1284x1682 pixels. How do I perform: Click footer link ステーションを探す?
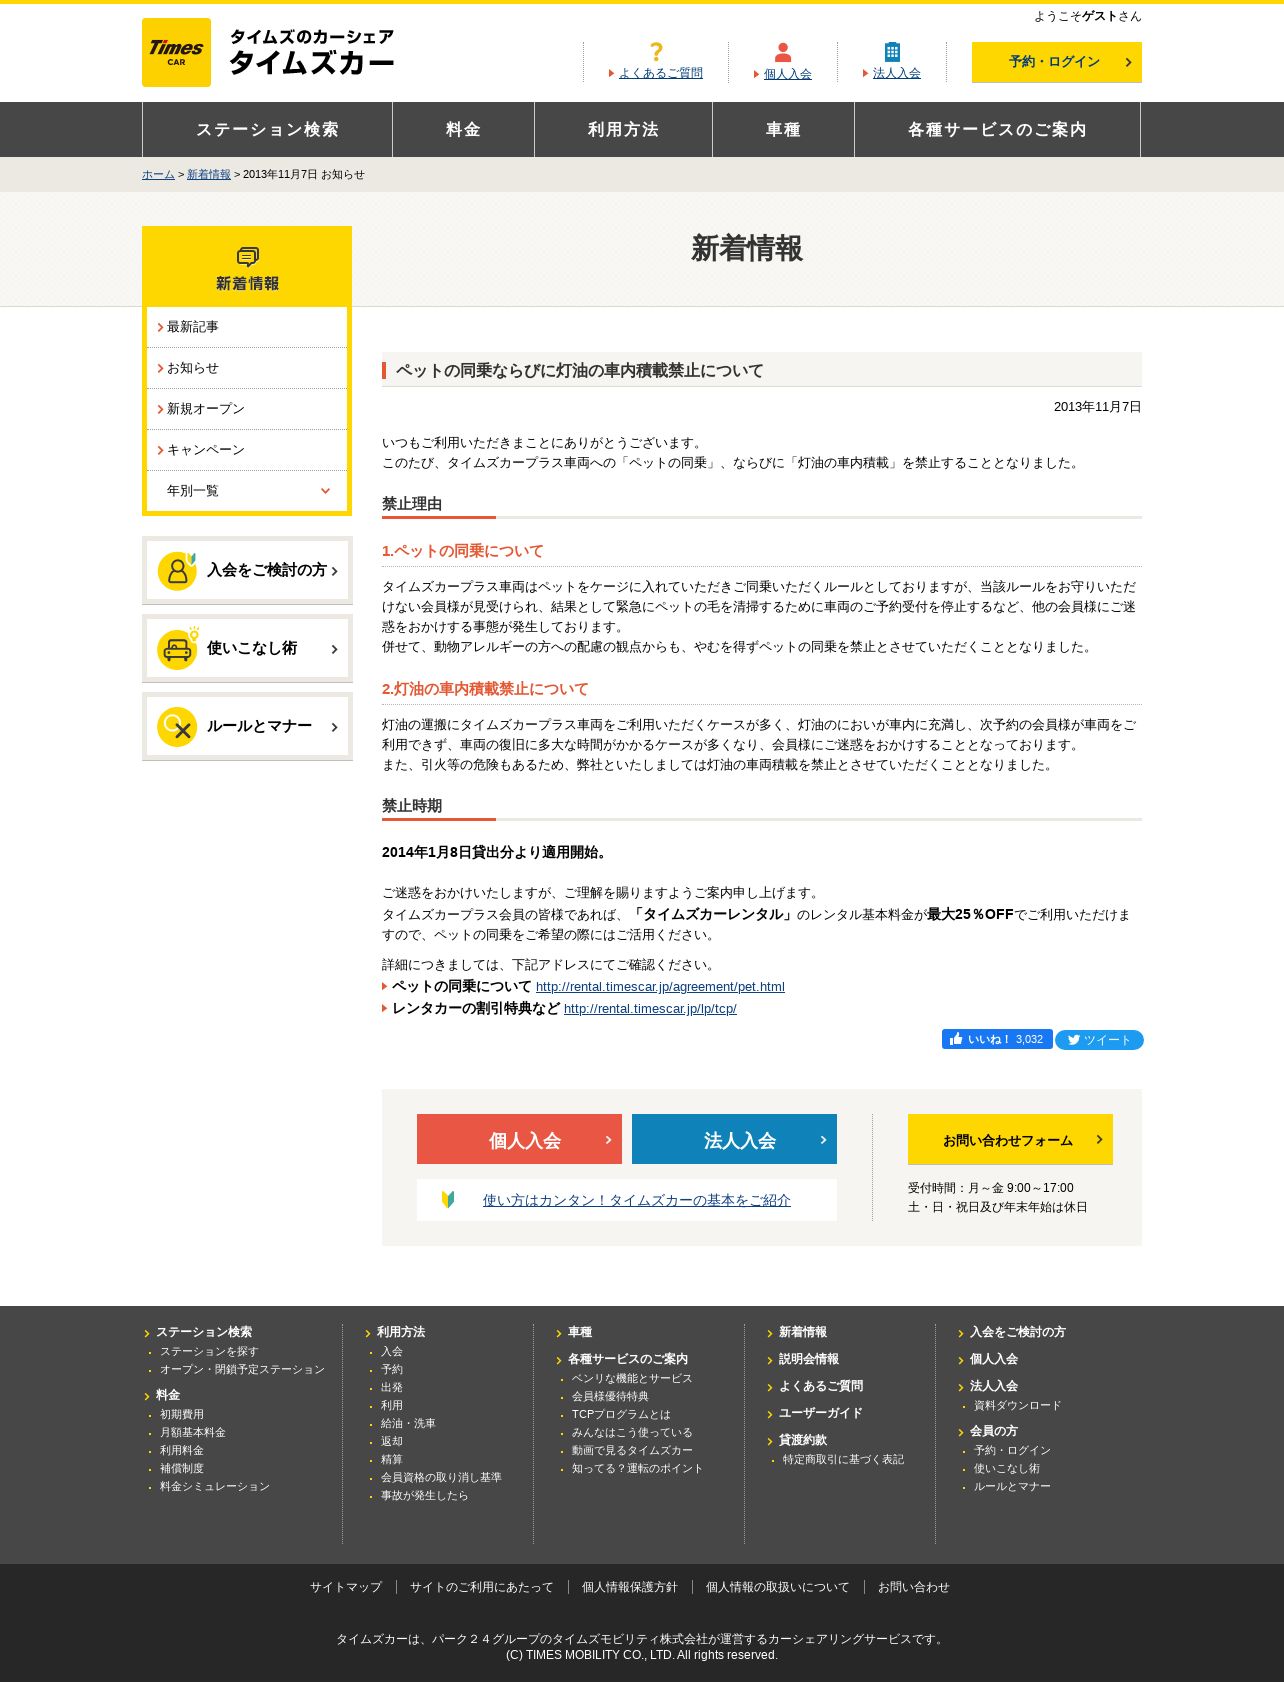(209, 1352)
